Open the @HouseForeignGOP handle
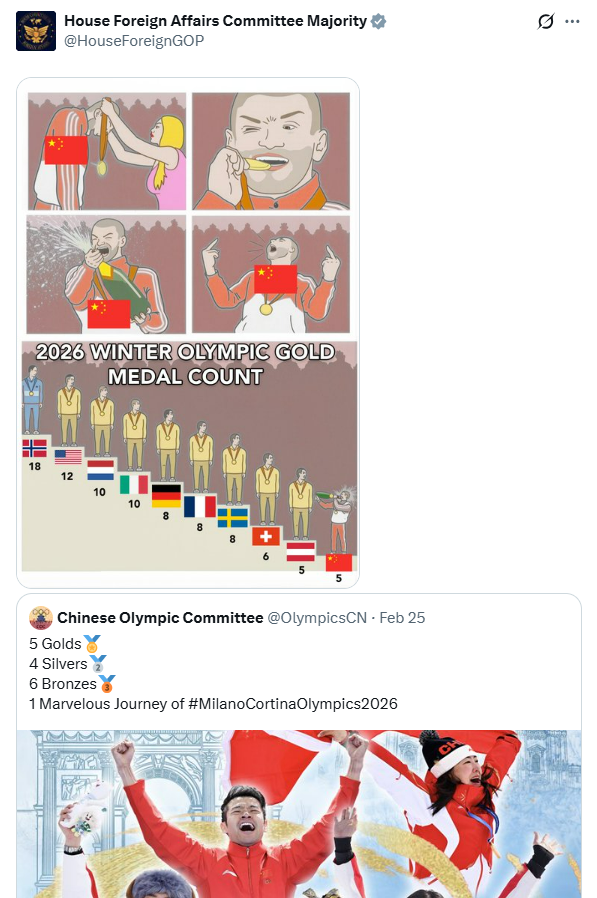 (134, 41)
